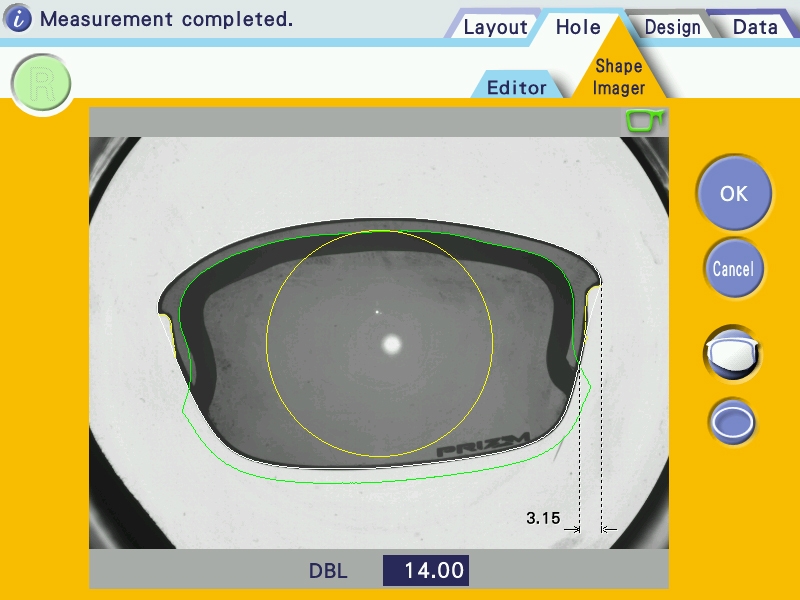Screen dimensions: 800x600
Task: Select the demo lens shape icon
Action: (732, 354)
